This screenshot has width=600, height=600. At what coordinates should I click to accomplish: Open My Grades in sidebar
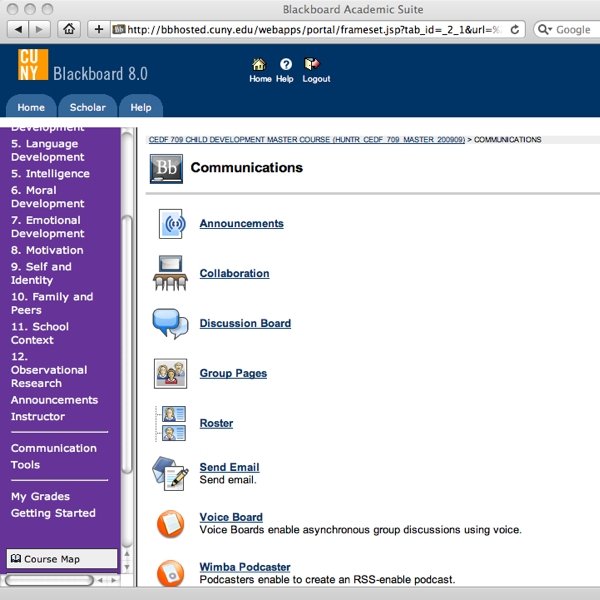pos(40,496)
